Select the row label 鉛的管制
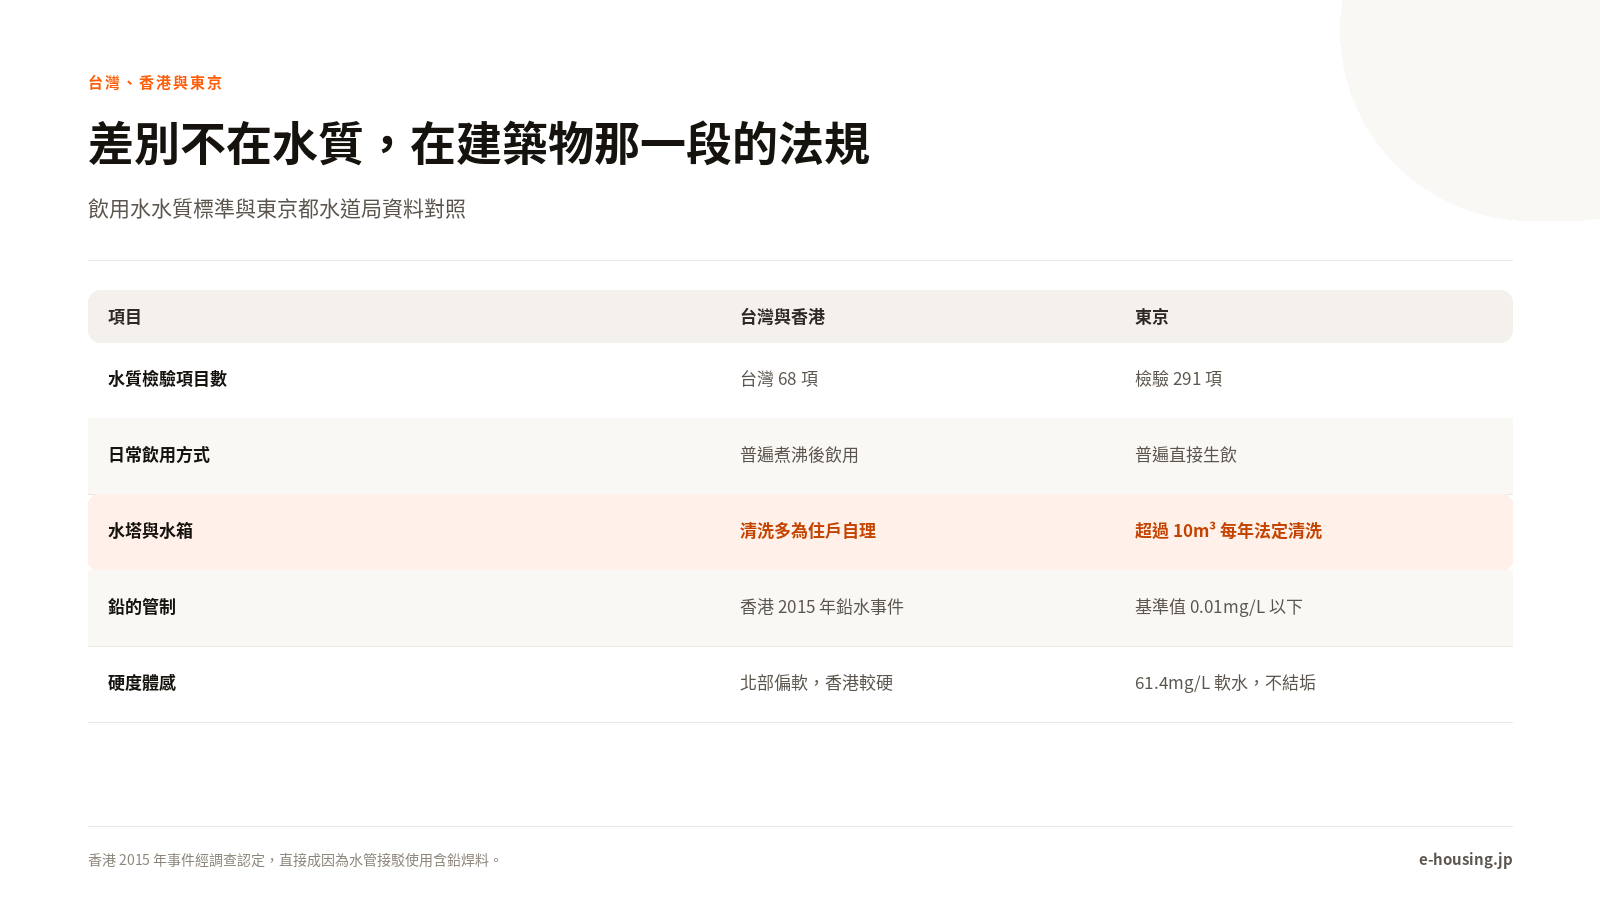This screenshot has width=1600, height=900. pos(142,607)
